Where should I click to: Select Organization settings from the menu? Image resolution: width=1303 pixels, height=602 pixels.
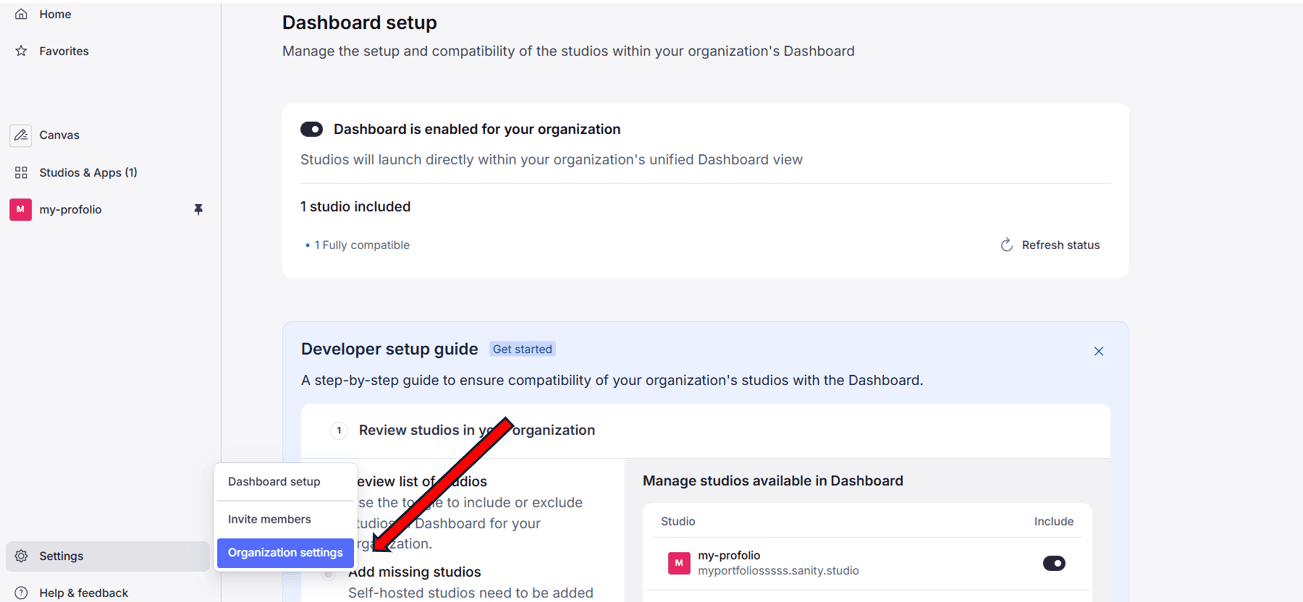coord(285,552)
